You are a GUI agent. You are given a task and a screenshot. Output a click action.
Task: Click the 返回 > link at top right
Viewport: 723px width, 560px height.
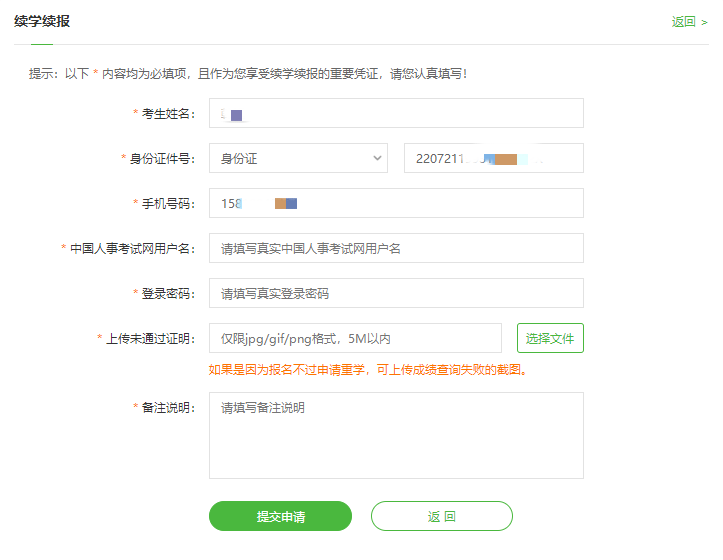pyautogui.click(x=689, y=22)
